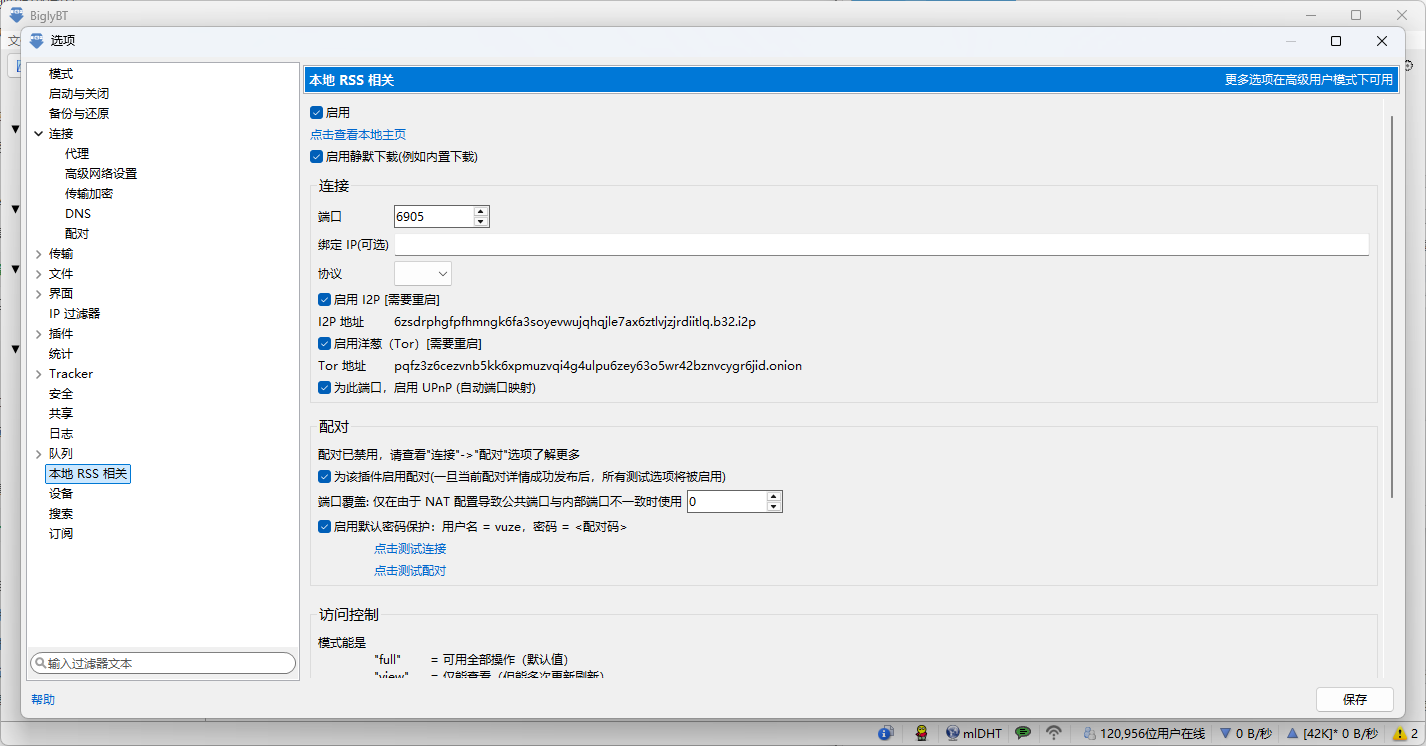Expand the 文件 tree node
The image size is (1426, 746).
[38, 274]
